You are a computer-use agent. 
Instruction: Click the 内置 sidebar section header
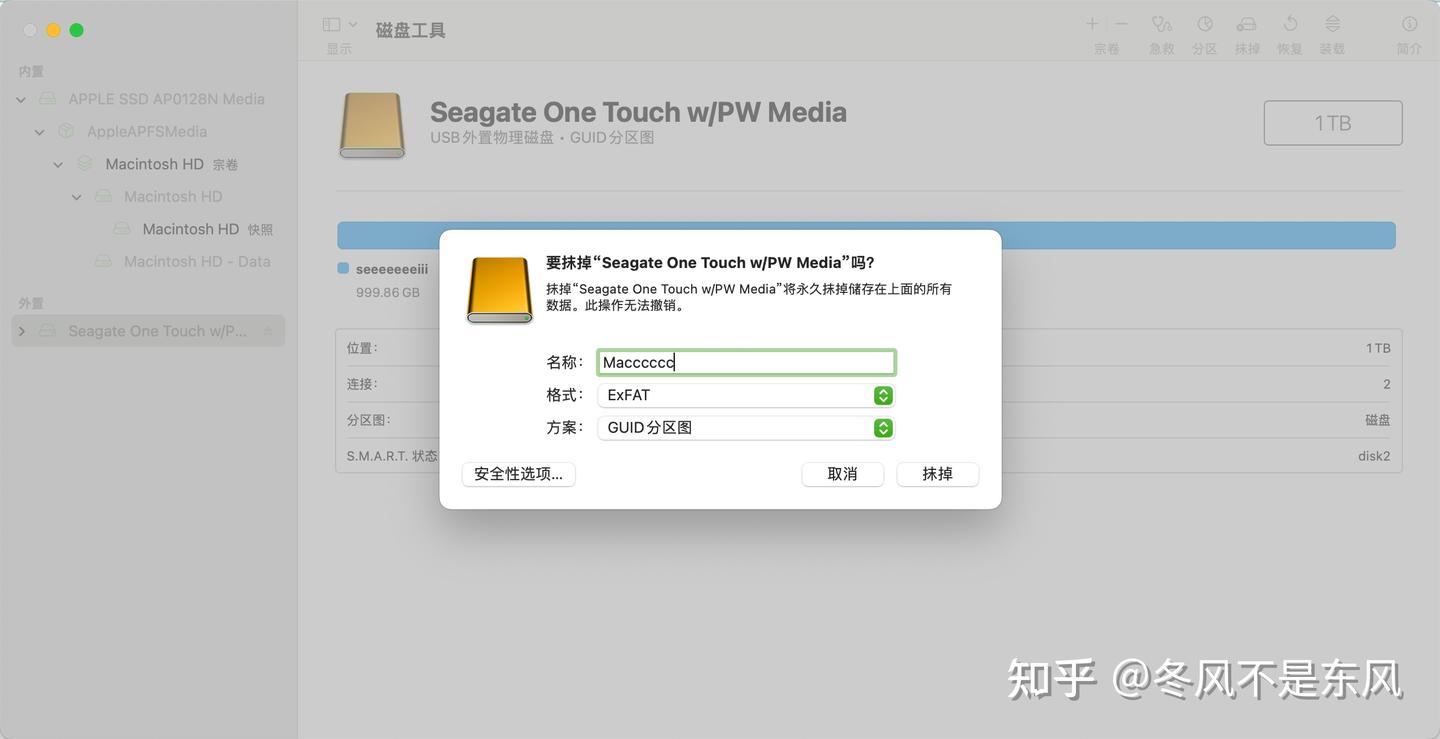(x=31, y=72)
